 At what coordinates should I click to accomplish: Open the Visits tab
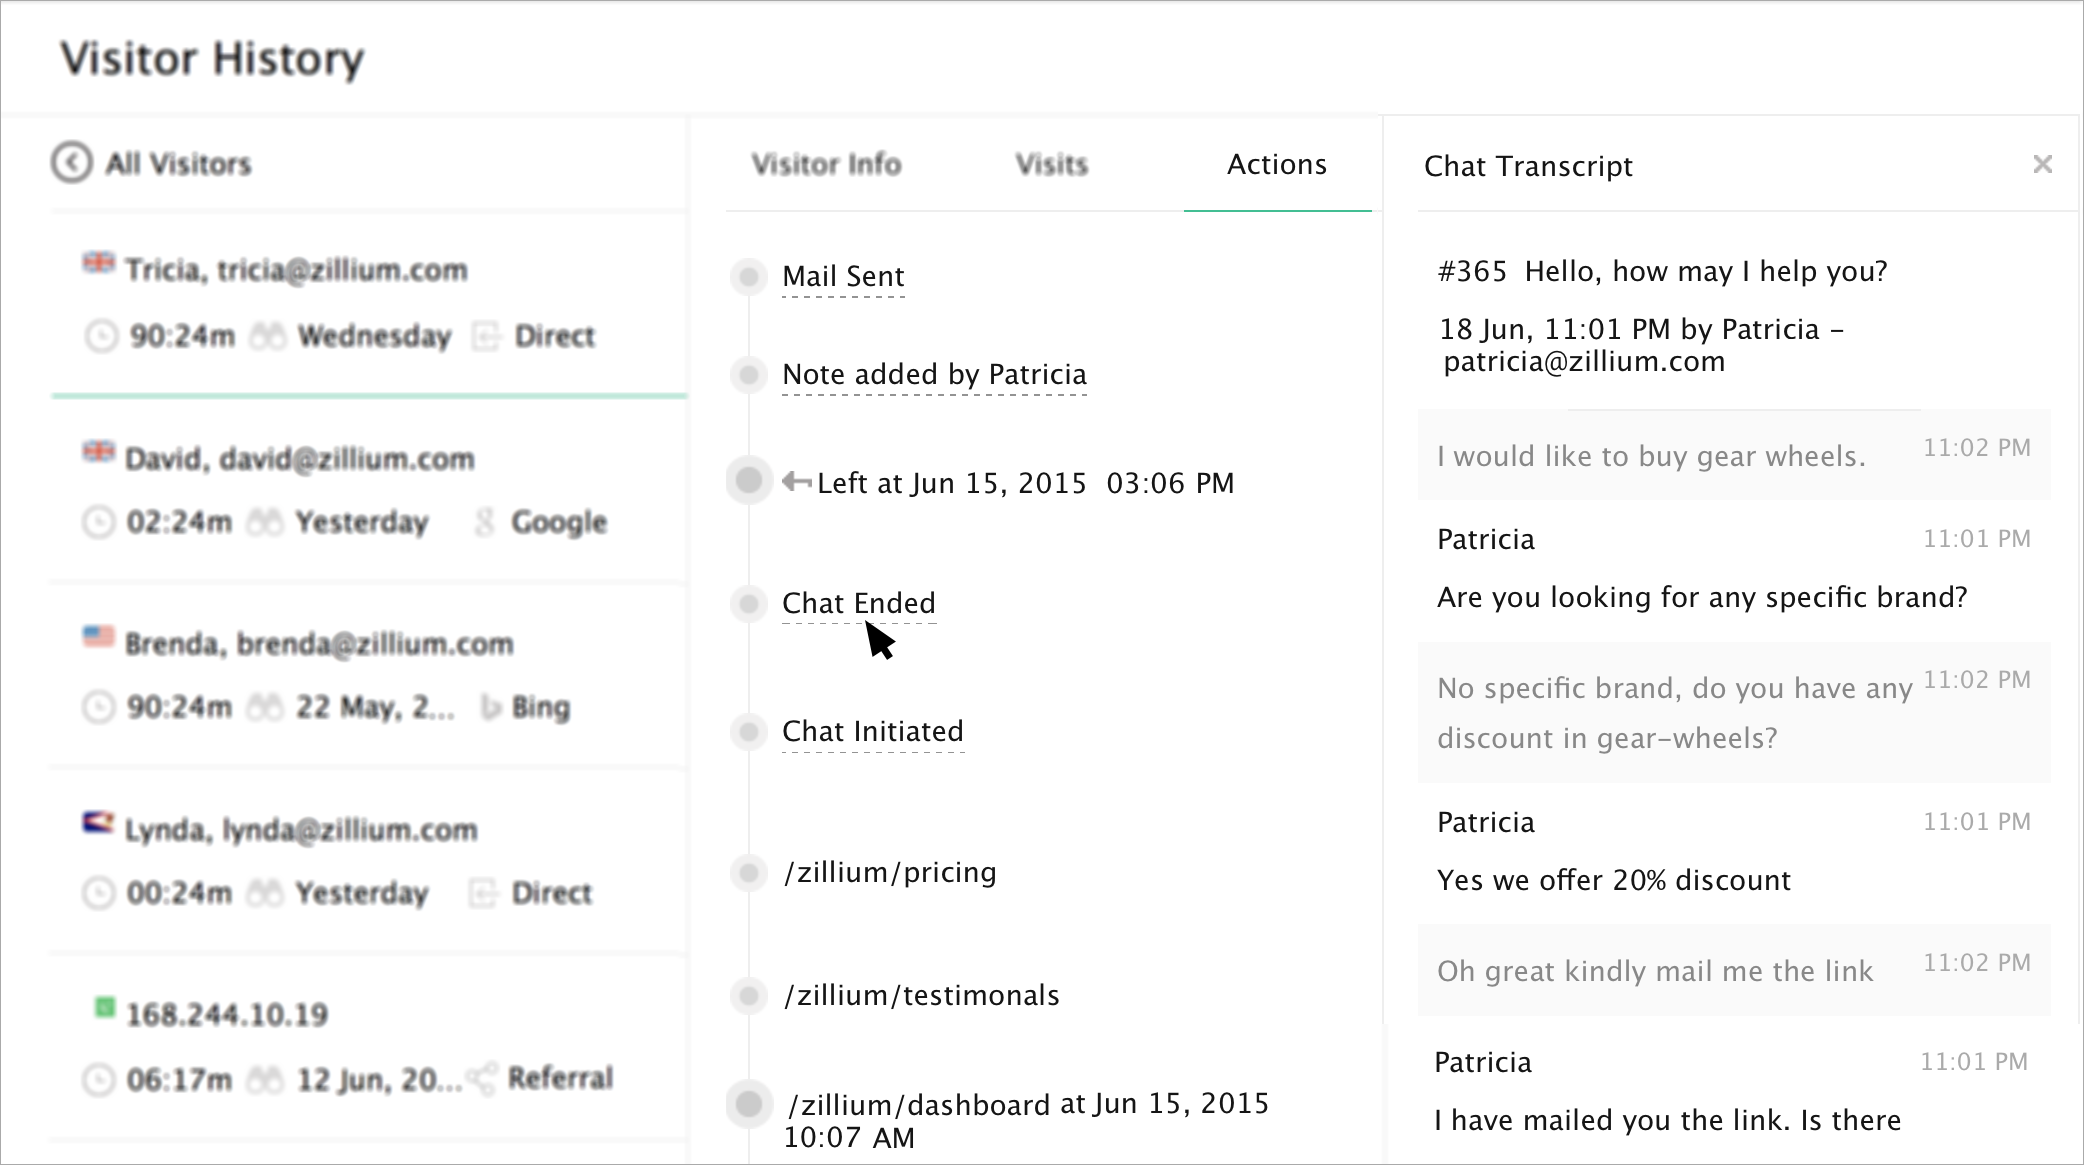[x=1051, y=164]
